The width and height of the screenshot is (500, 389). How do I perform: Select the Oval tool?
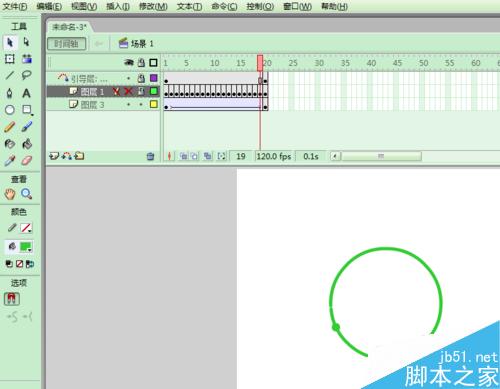(10, 110)
